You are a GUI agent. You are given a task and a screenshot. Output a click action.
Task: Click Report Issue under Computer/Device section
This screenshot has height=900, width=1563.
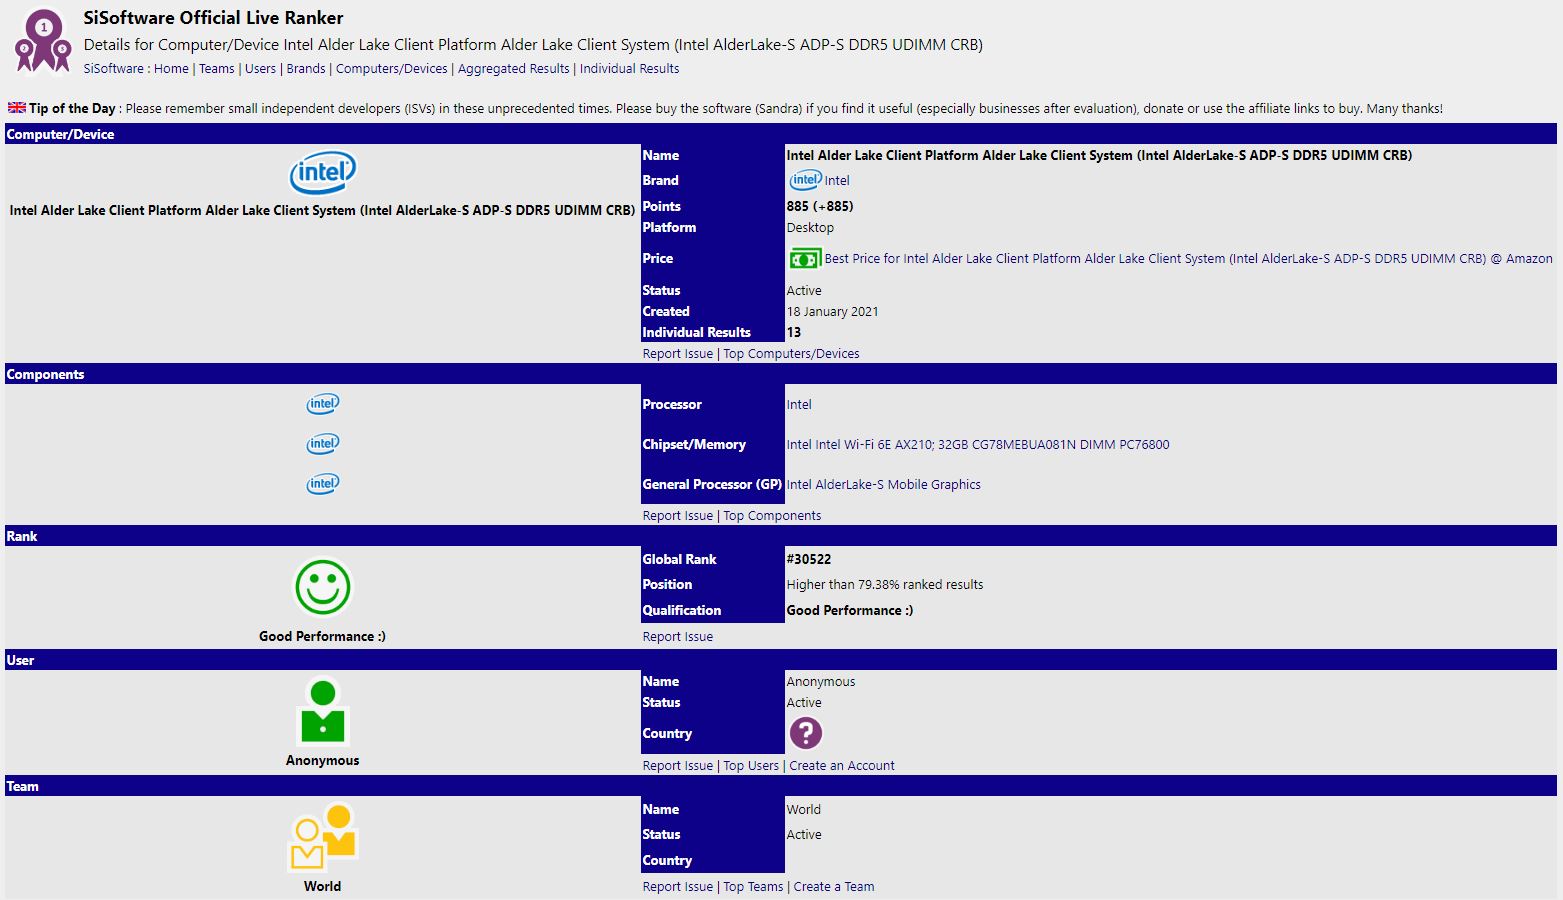pos(678,354)
